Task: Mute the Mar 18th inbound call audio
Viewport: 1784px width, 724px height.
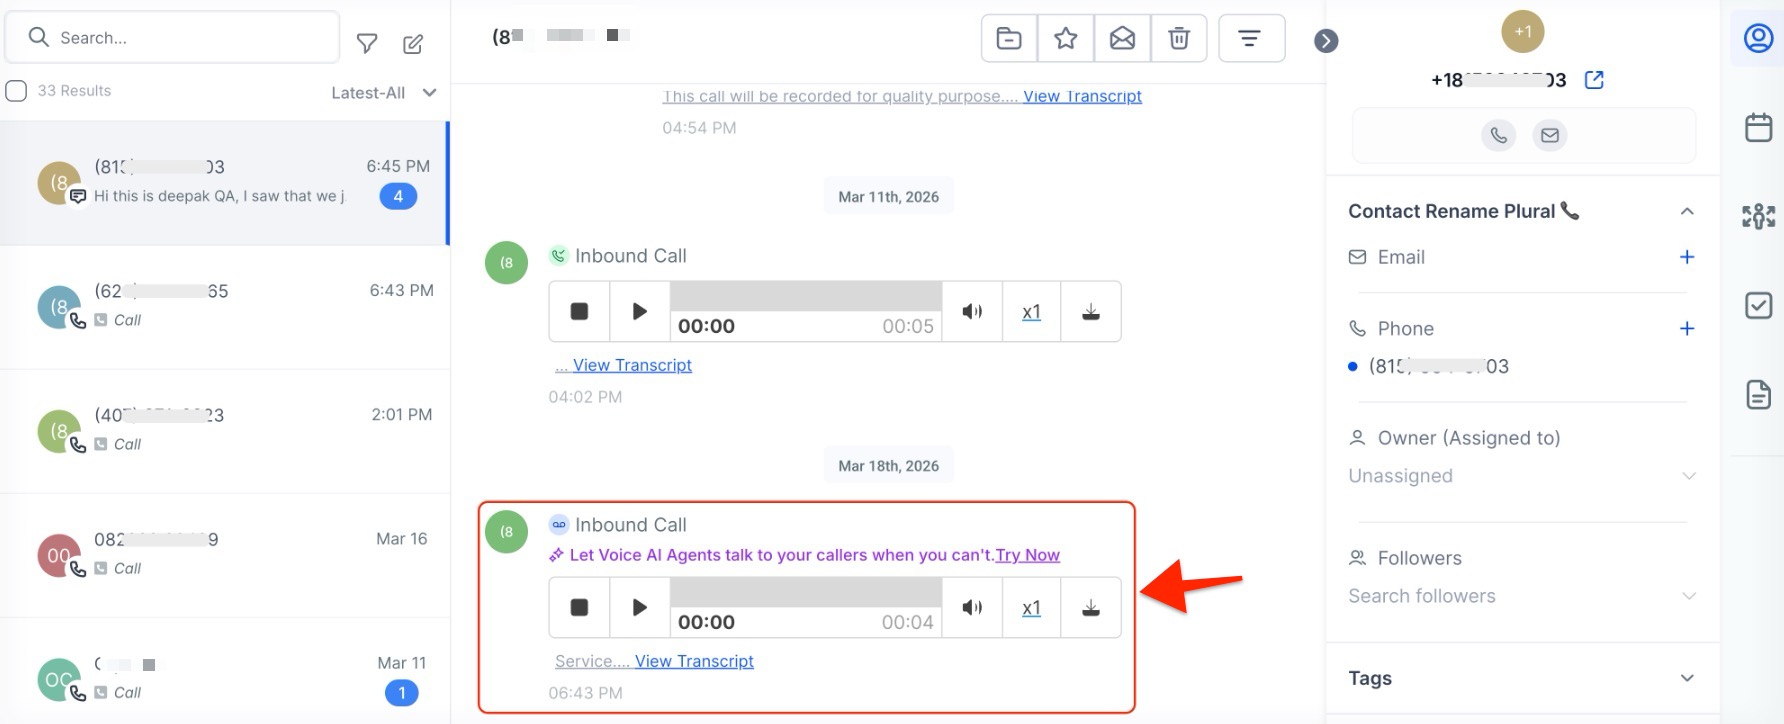Action: tap(971, 608)
